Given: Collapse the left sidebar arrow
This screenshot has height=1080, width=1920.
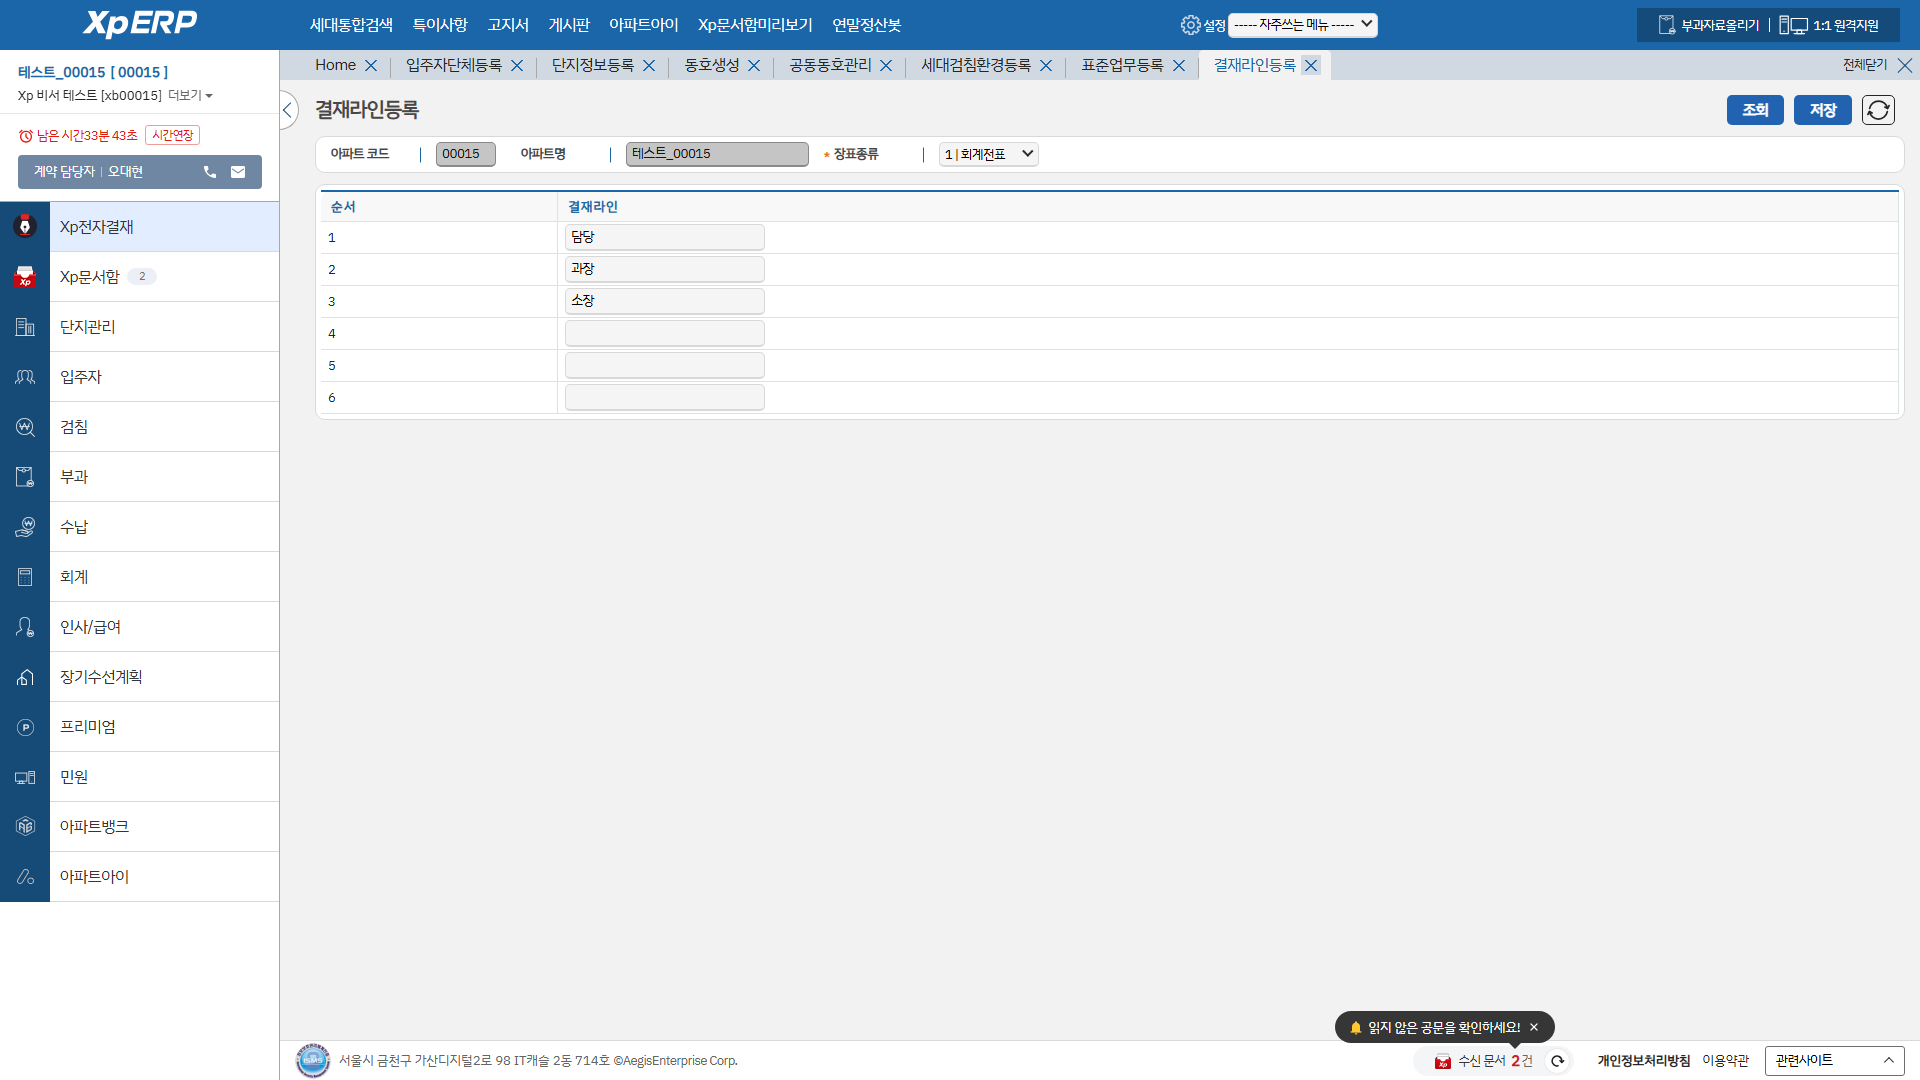Looking at the screenshot, I should (x=288, y=110).
